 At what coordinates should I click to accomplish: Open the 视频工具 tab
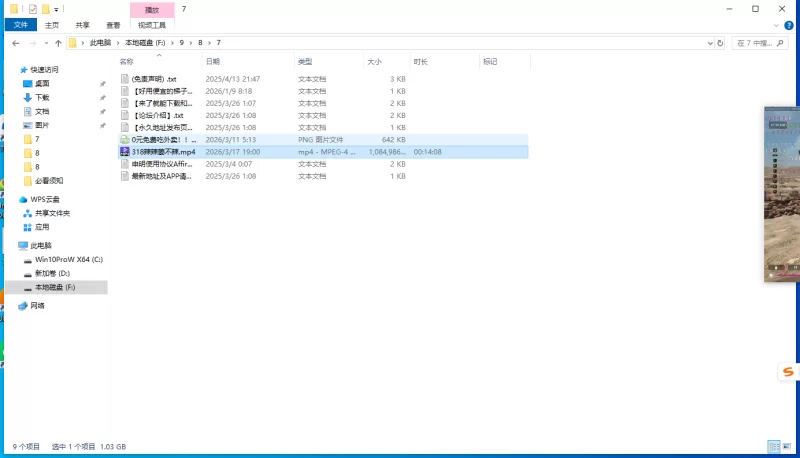pyautogui.click(x=152, y=25)
